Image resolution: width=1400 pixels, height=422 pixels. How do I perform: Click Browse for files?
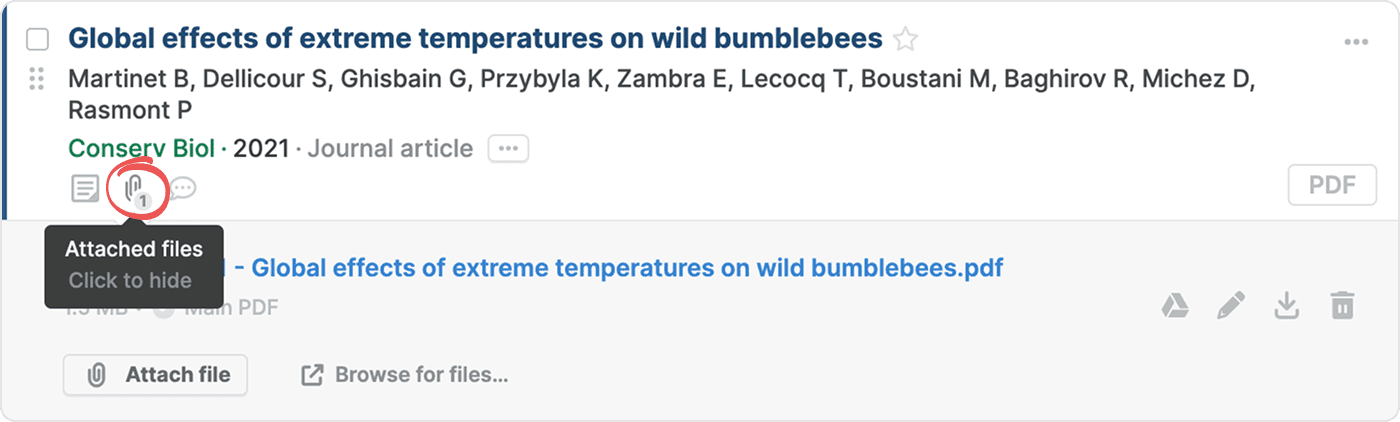[x=405, y=375]
